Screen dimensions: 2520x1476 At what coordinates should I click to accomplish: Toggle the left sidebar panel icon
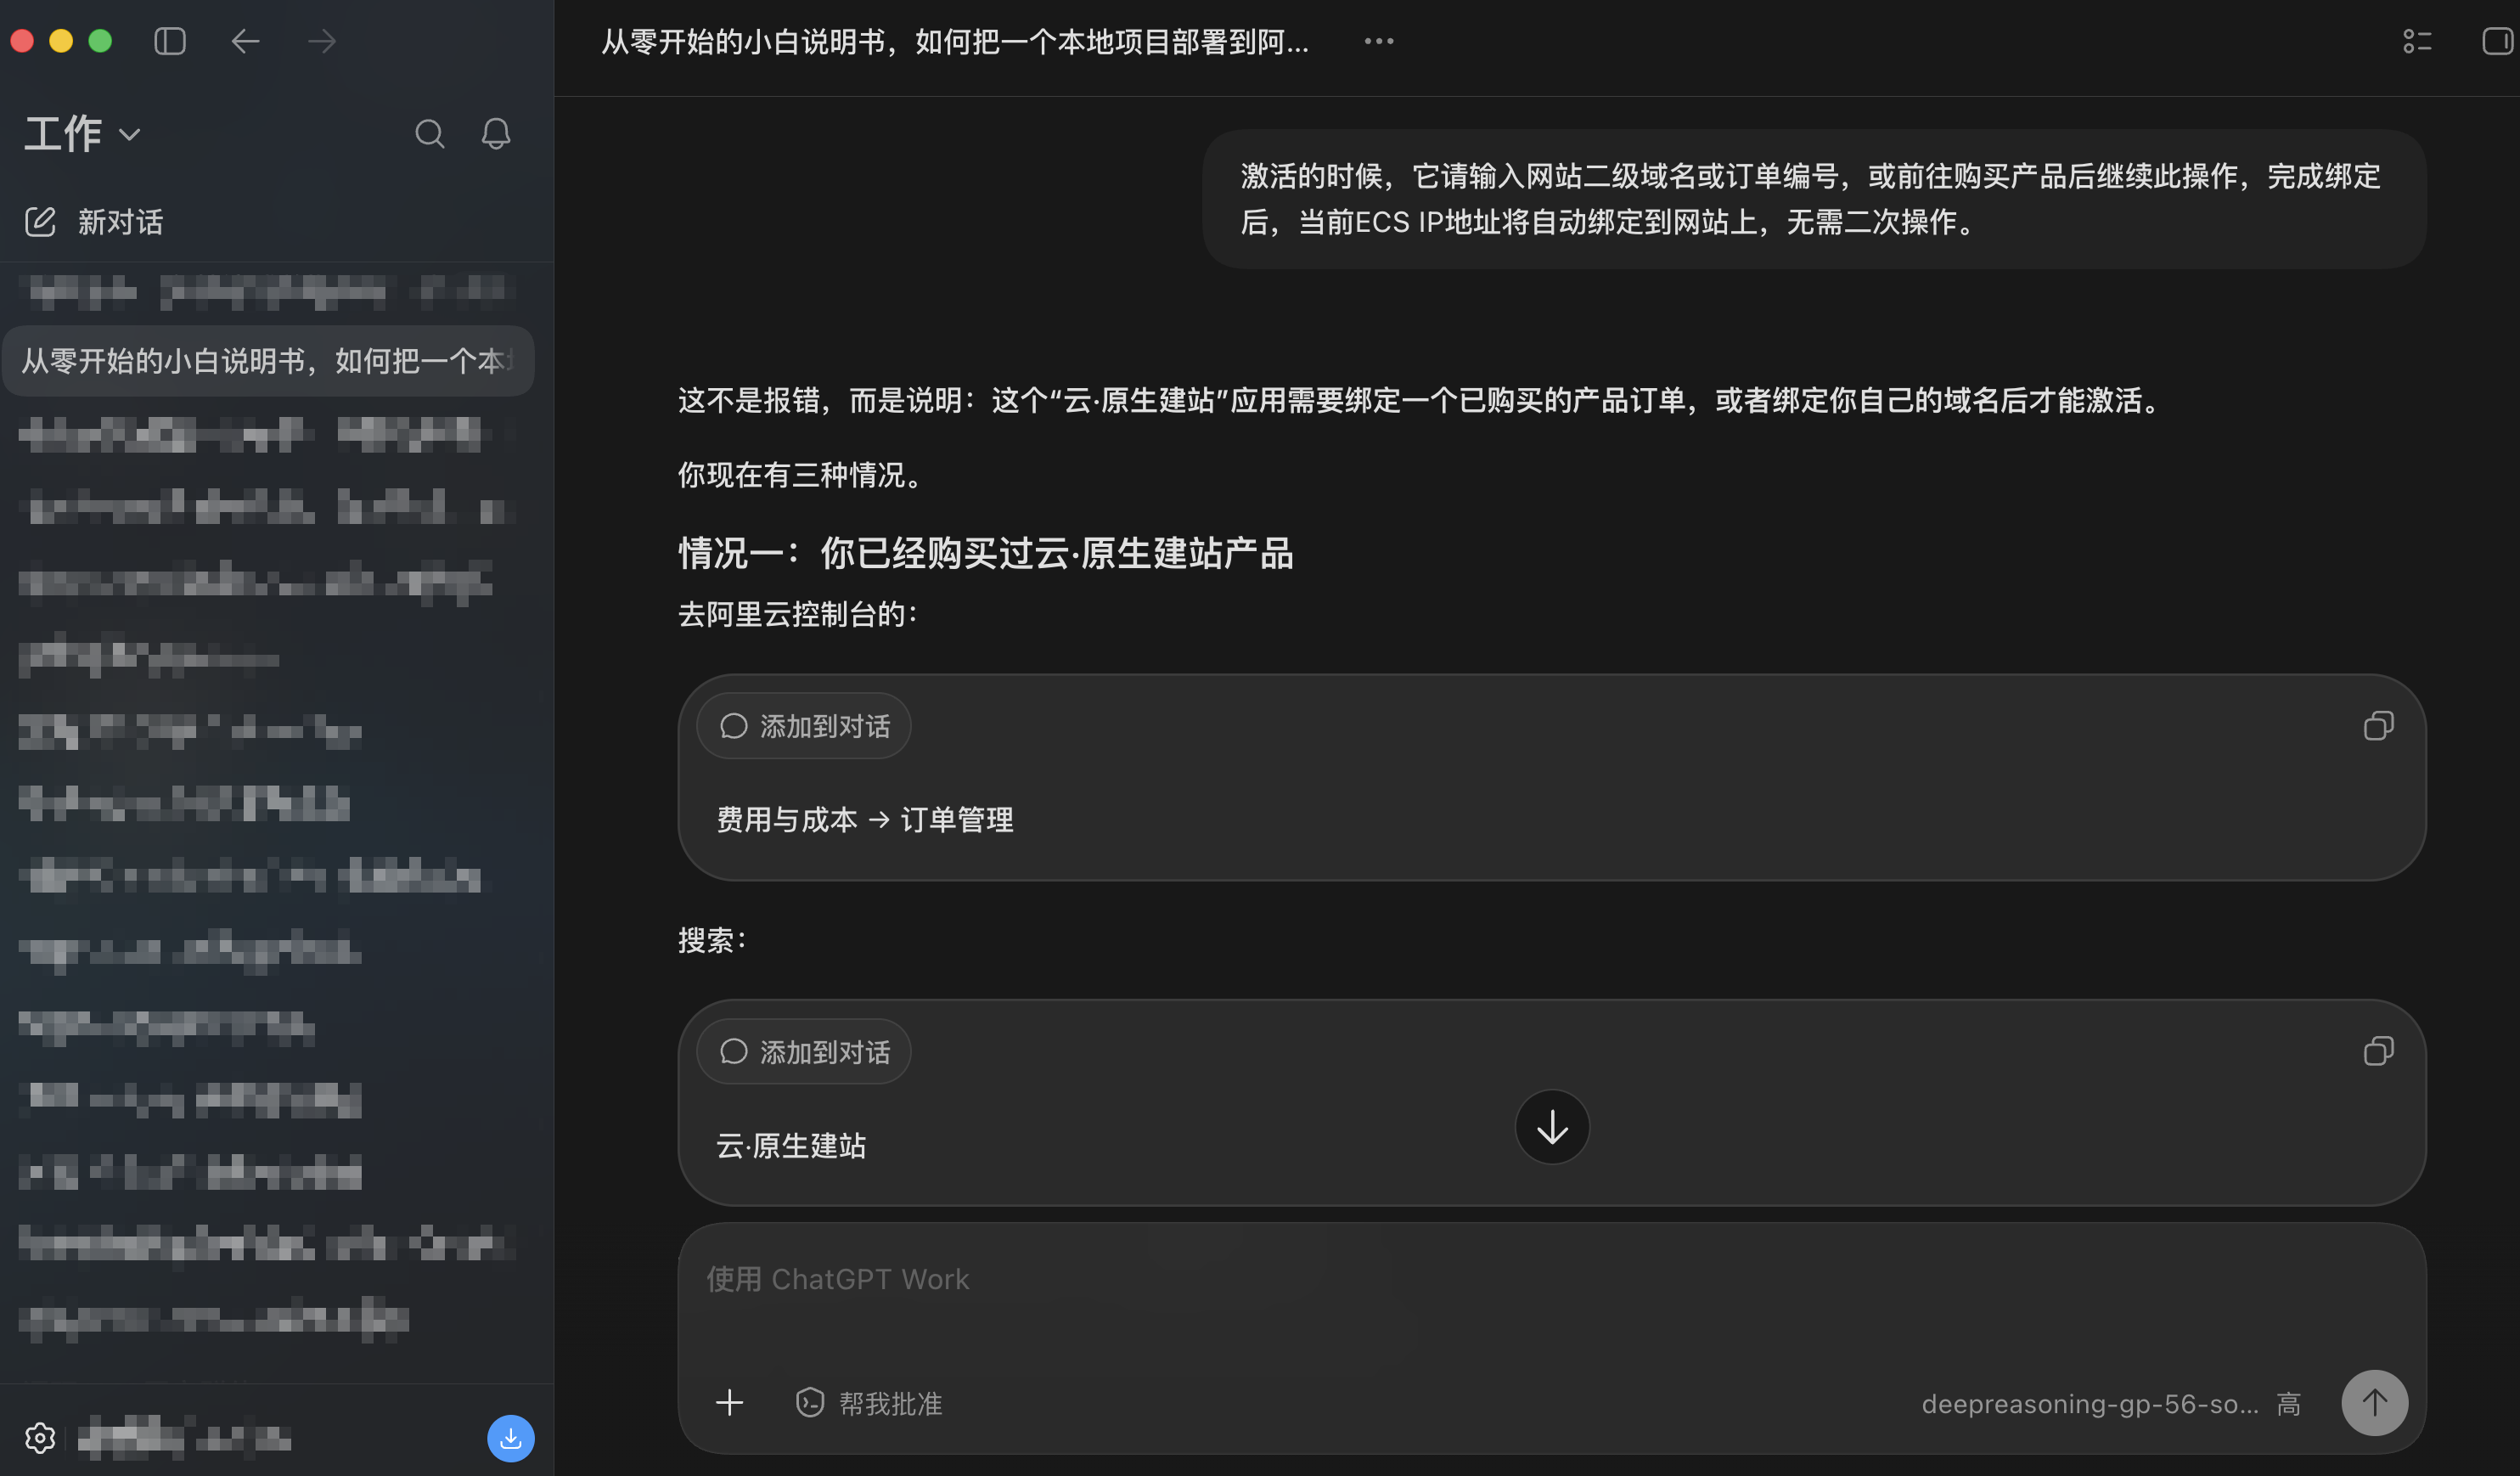tap(170, 41)
